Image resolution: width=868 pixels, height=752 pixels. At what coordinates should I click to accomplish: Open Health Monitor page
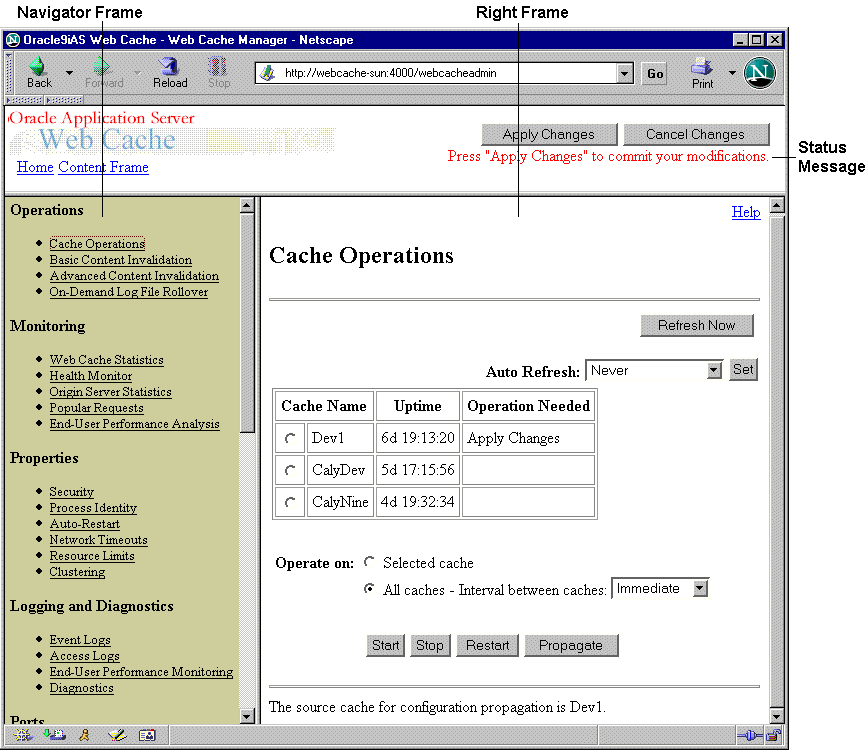point(91,376)
